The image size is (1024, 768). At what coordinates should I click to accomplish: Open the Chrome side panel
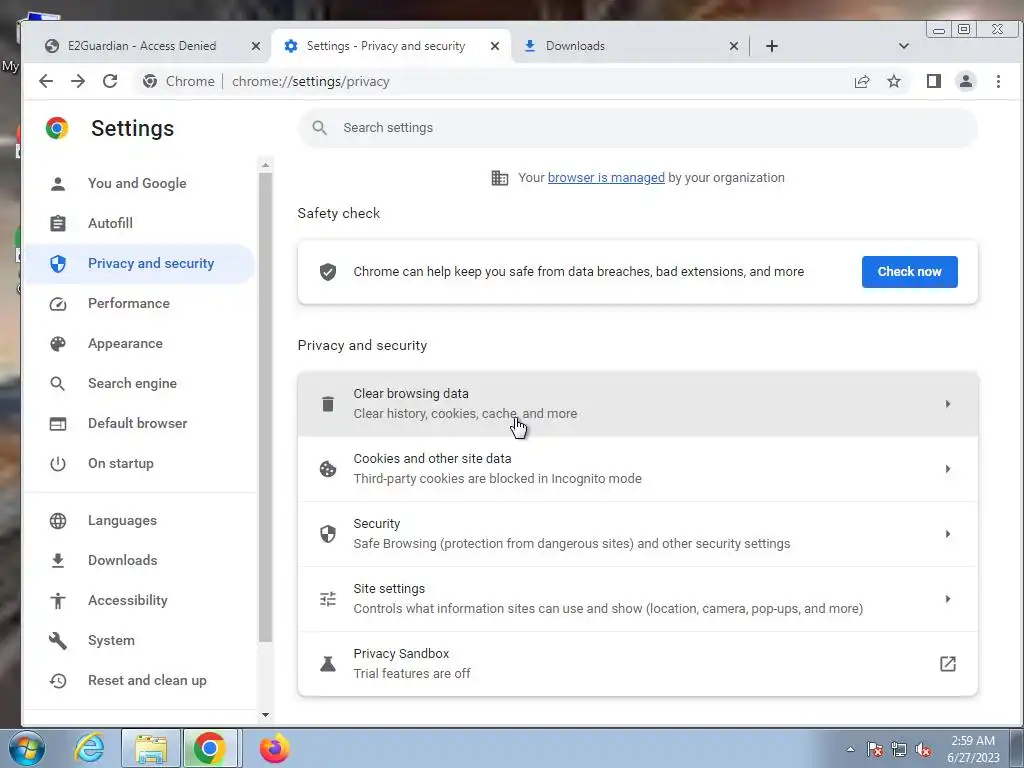(x=934, y=81)
